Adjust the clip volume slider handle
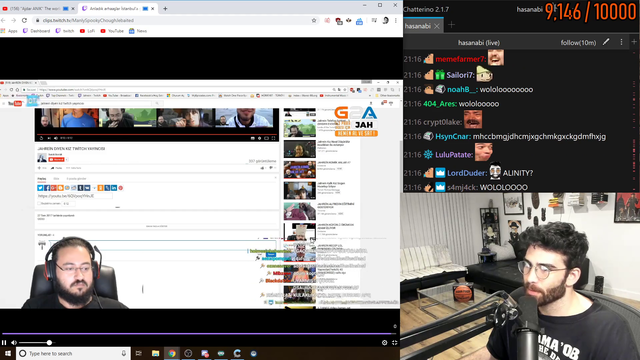 (x=49, y=342)
